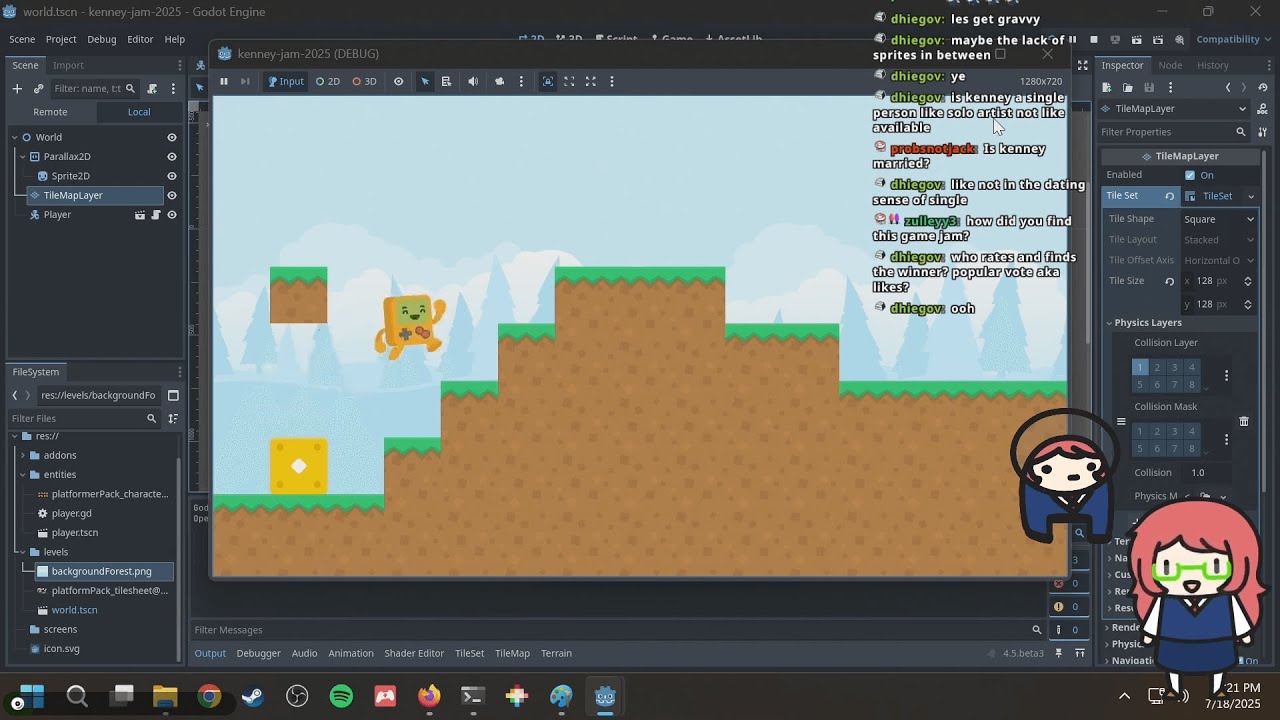Open the FileSystem sort options
Image resolution: width=1280 pixels, height=720 pixels.
point(173,418)
